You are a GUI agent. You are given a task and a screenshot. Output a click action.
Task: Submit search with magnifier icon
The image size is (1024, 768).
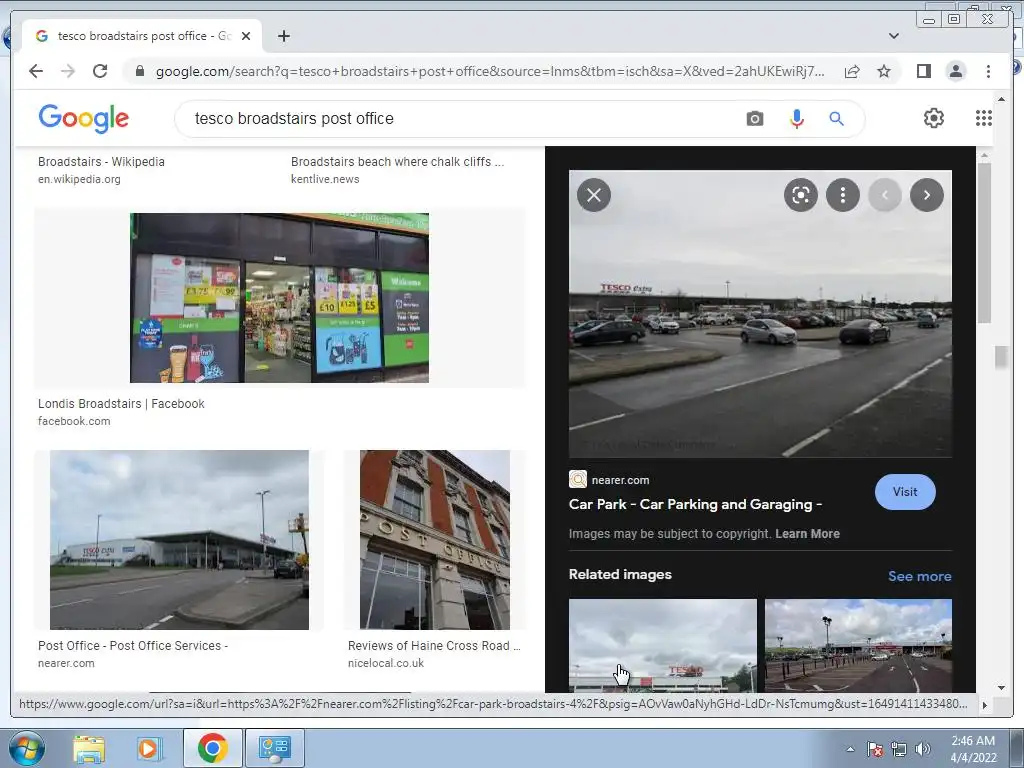pos(837,119)
